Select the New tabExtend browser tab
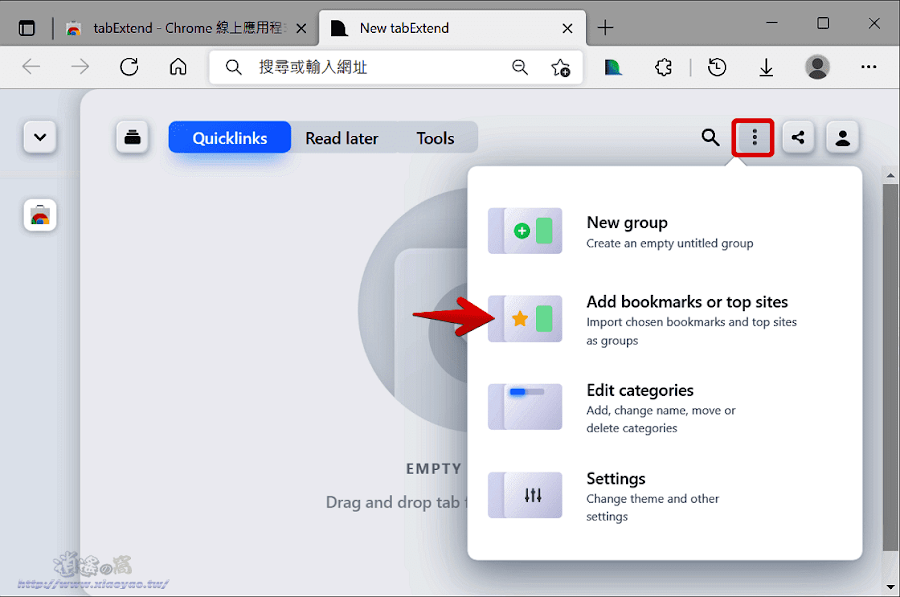This screenshot has height=597, width=900. pyautogui.click(x=452, y=28)
